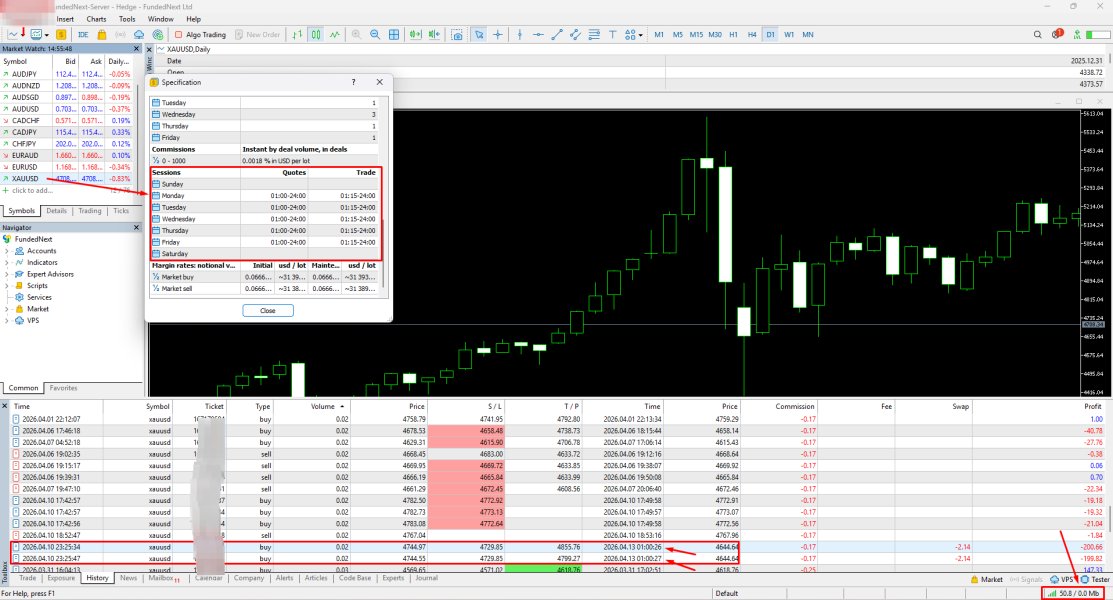Screen dimensions: 1113x600
Task: Expand the Expert Advisors tree node
Action: click(7, 274)
